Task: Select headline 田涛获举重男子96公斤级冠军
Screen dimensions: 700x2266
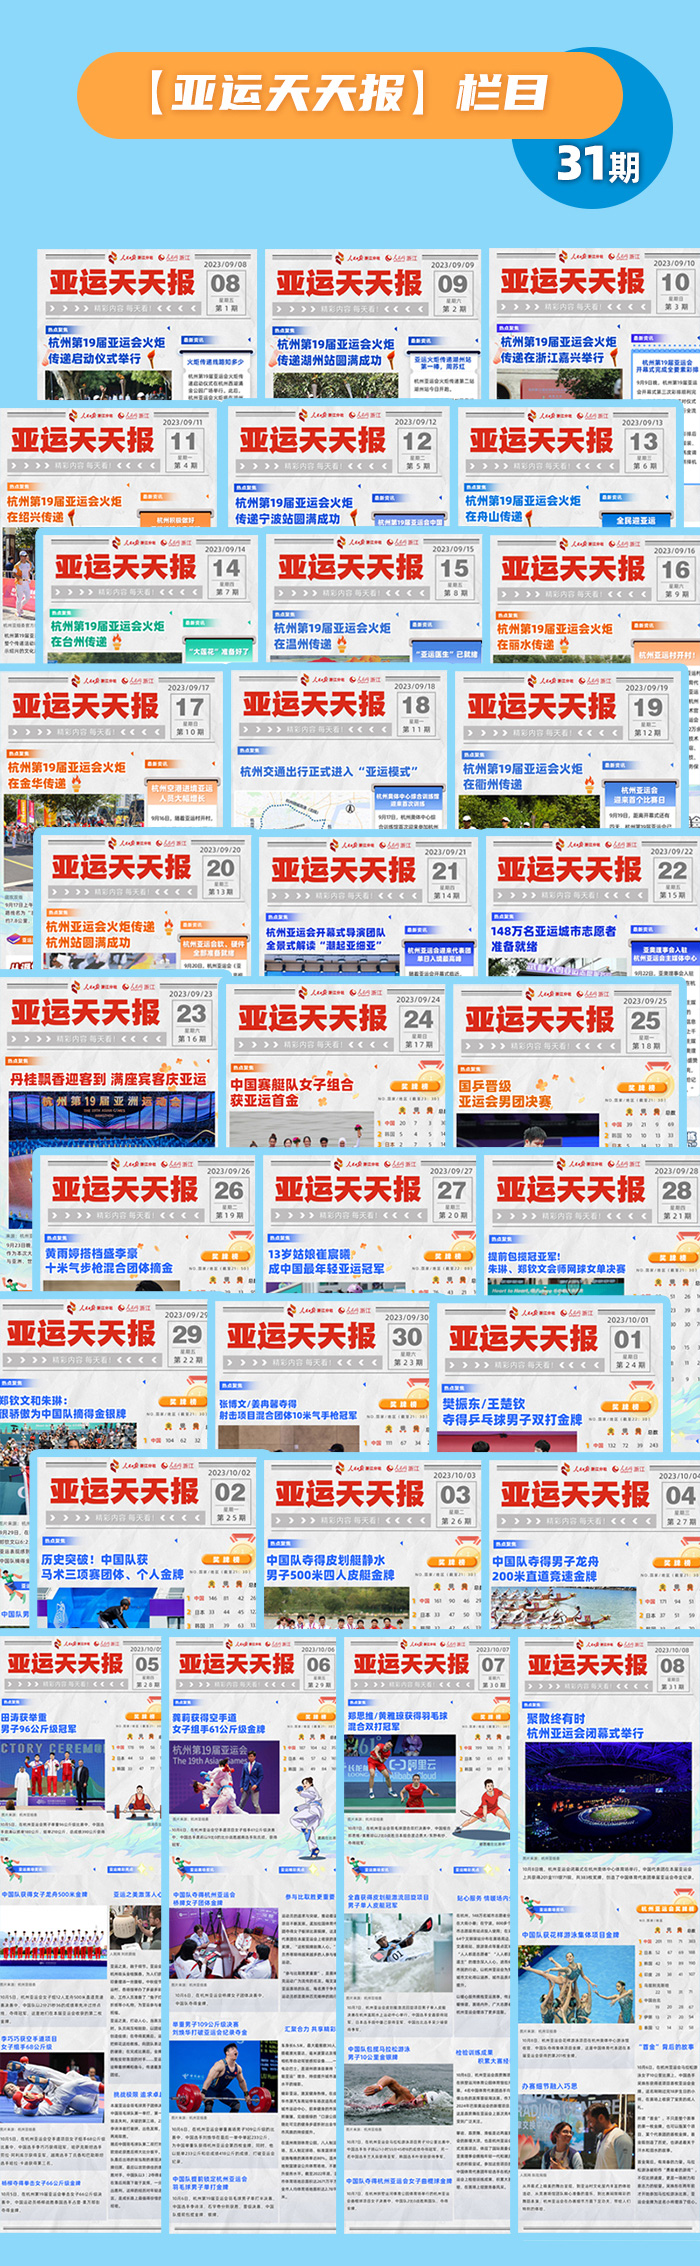Action: coord(39,1722)
